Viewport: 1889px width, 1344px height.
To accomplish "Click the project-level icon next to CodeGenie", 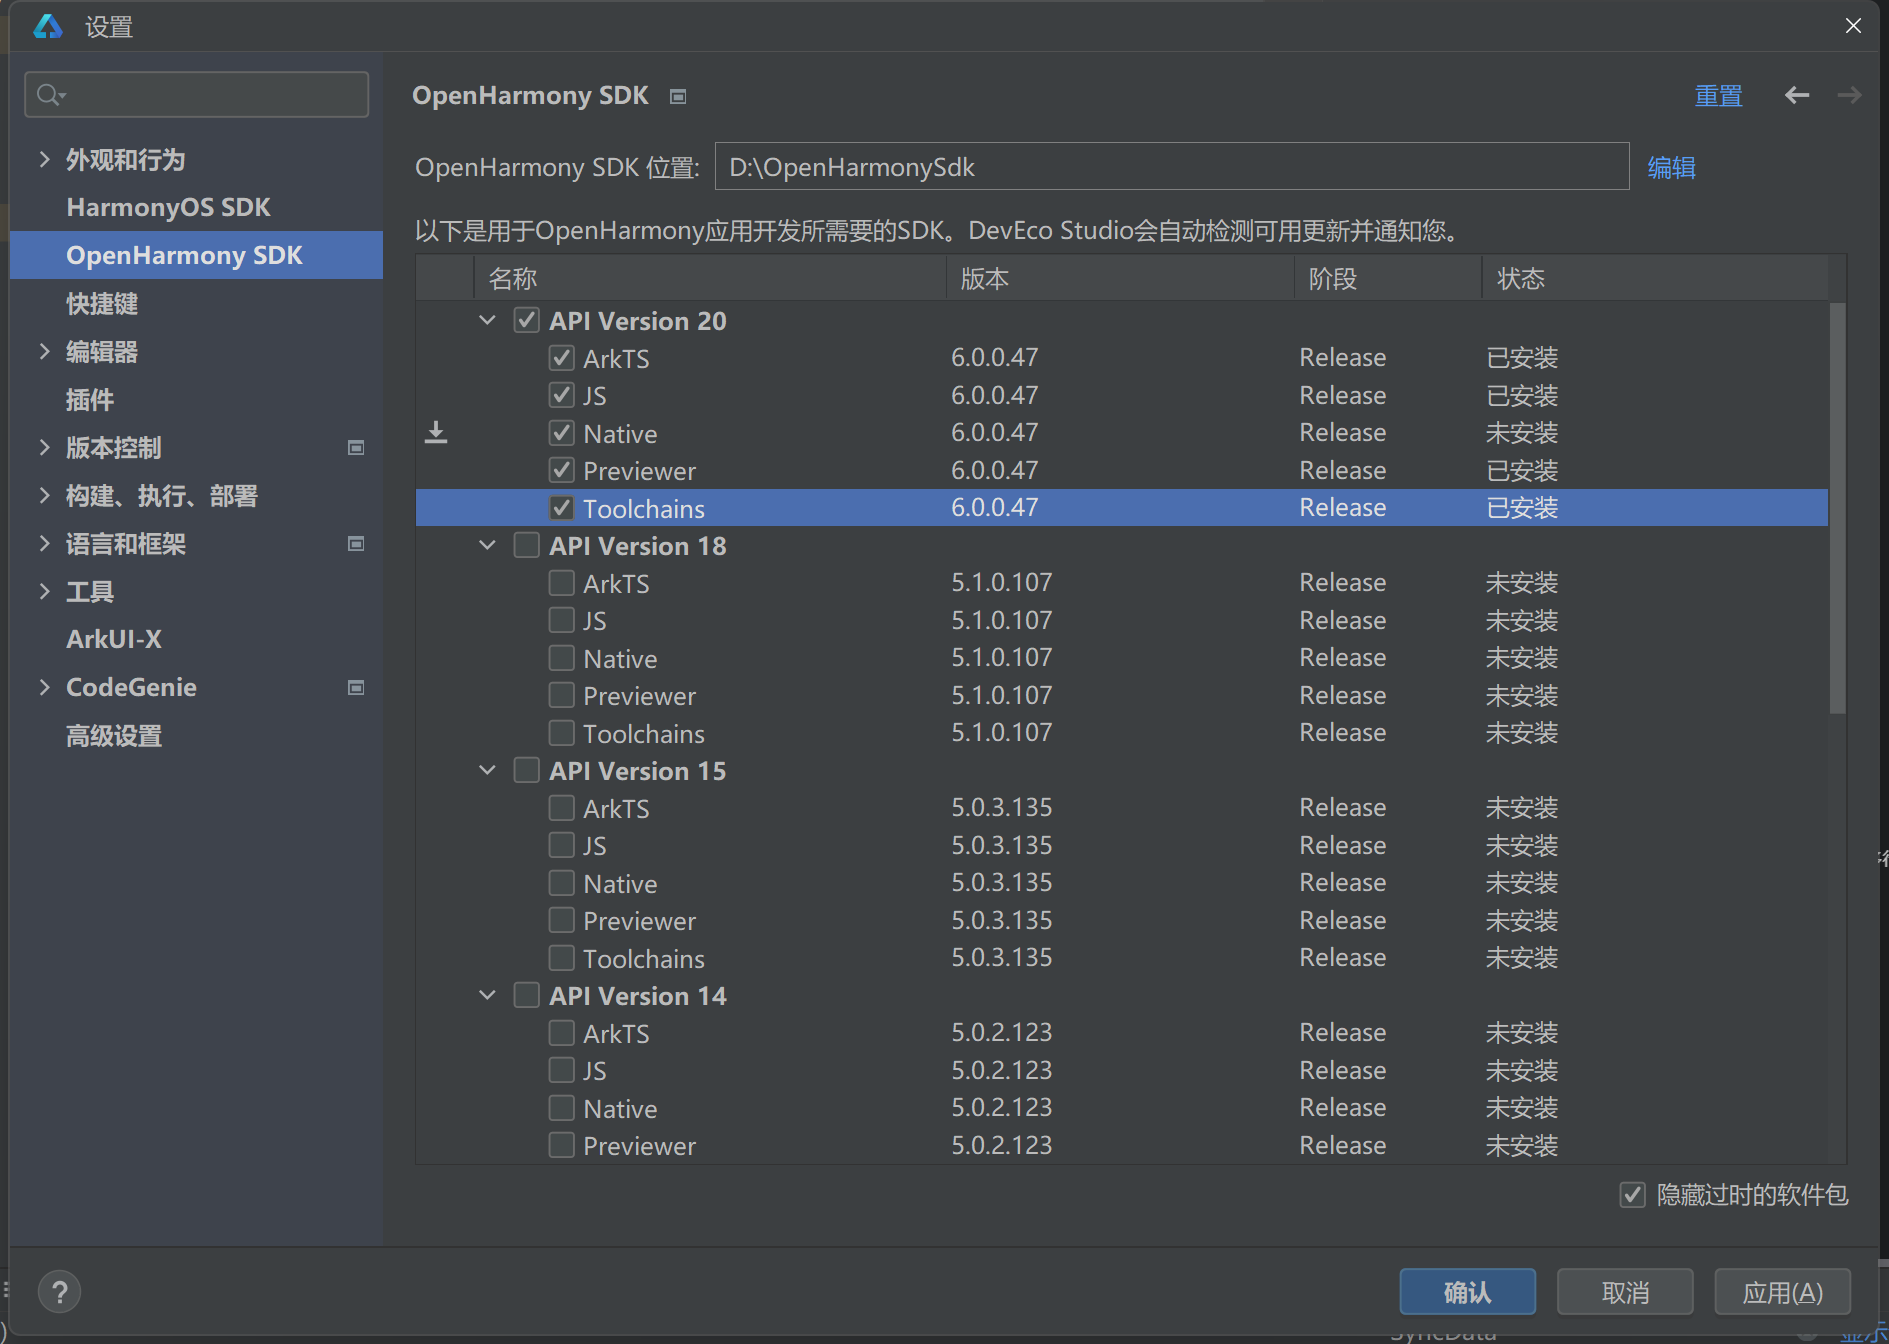I will (355, 688).
